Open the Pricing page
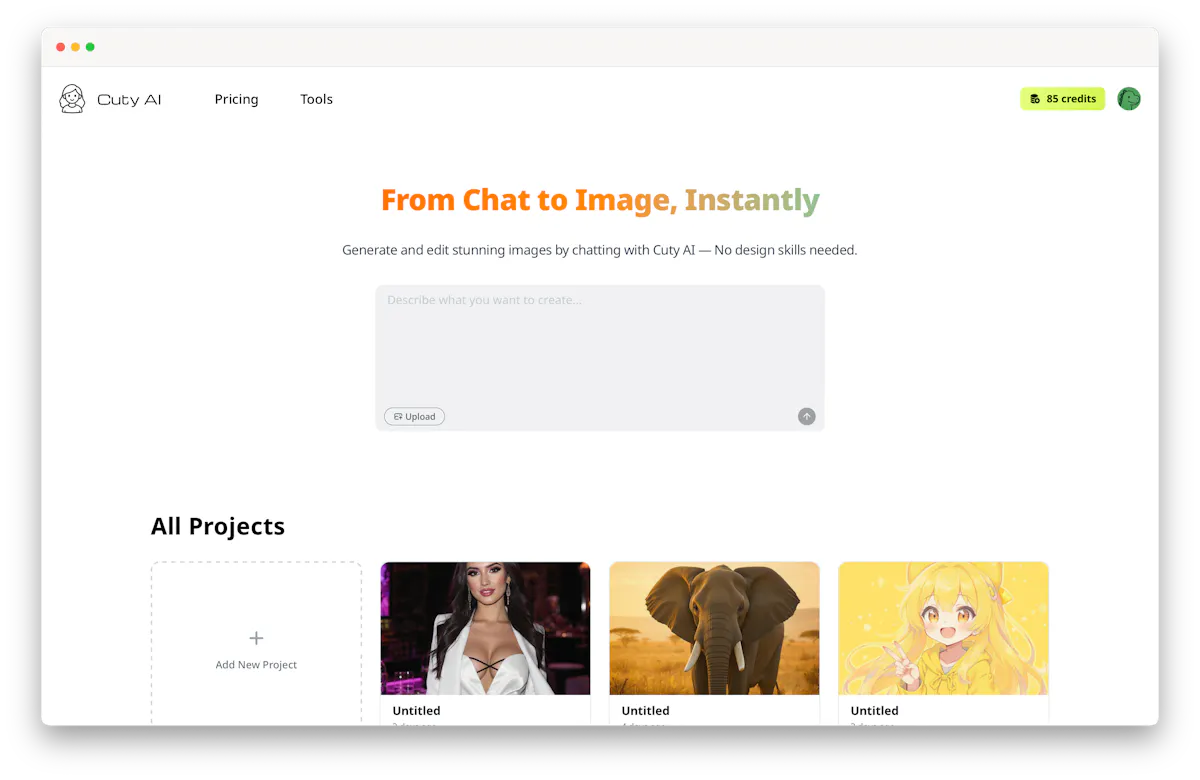This screenshot has height=780, width=1200. coord(236,99)
